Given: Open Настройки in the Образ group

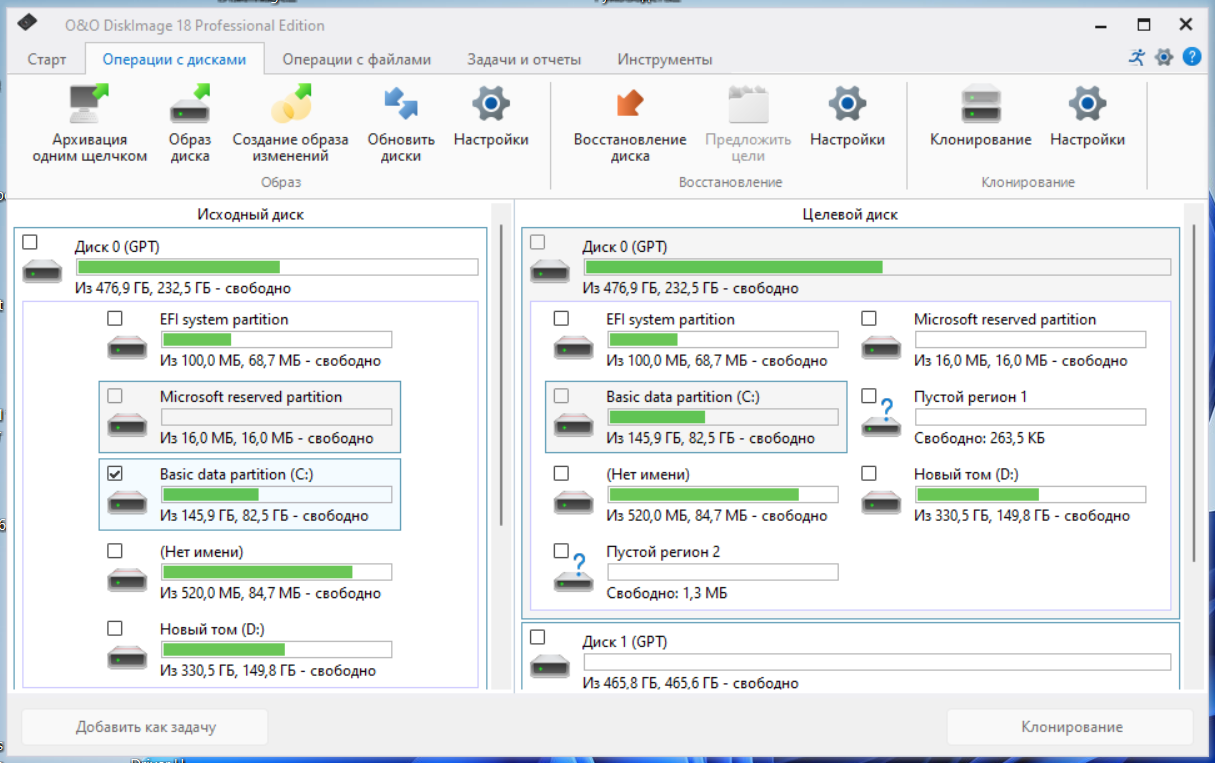Looking at the screenshot, I should 491,117.
